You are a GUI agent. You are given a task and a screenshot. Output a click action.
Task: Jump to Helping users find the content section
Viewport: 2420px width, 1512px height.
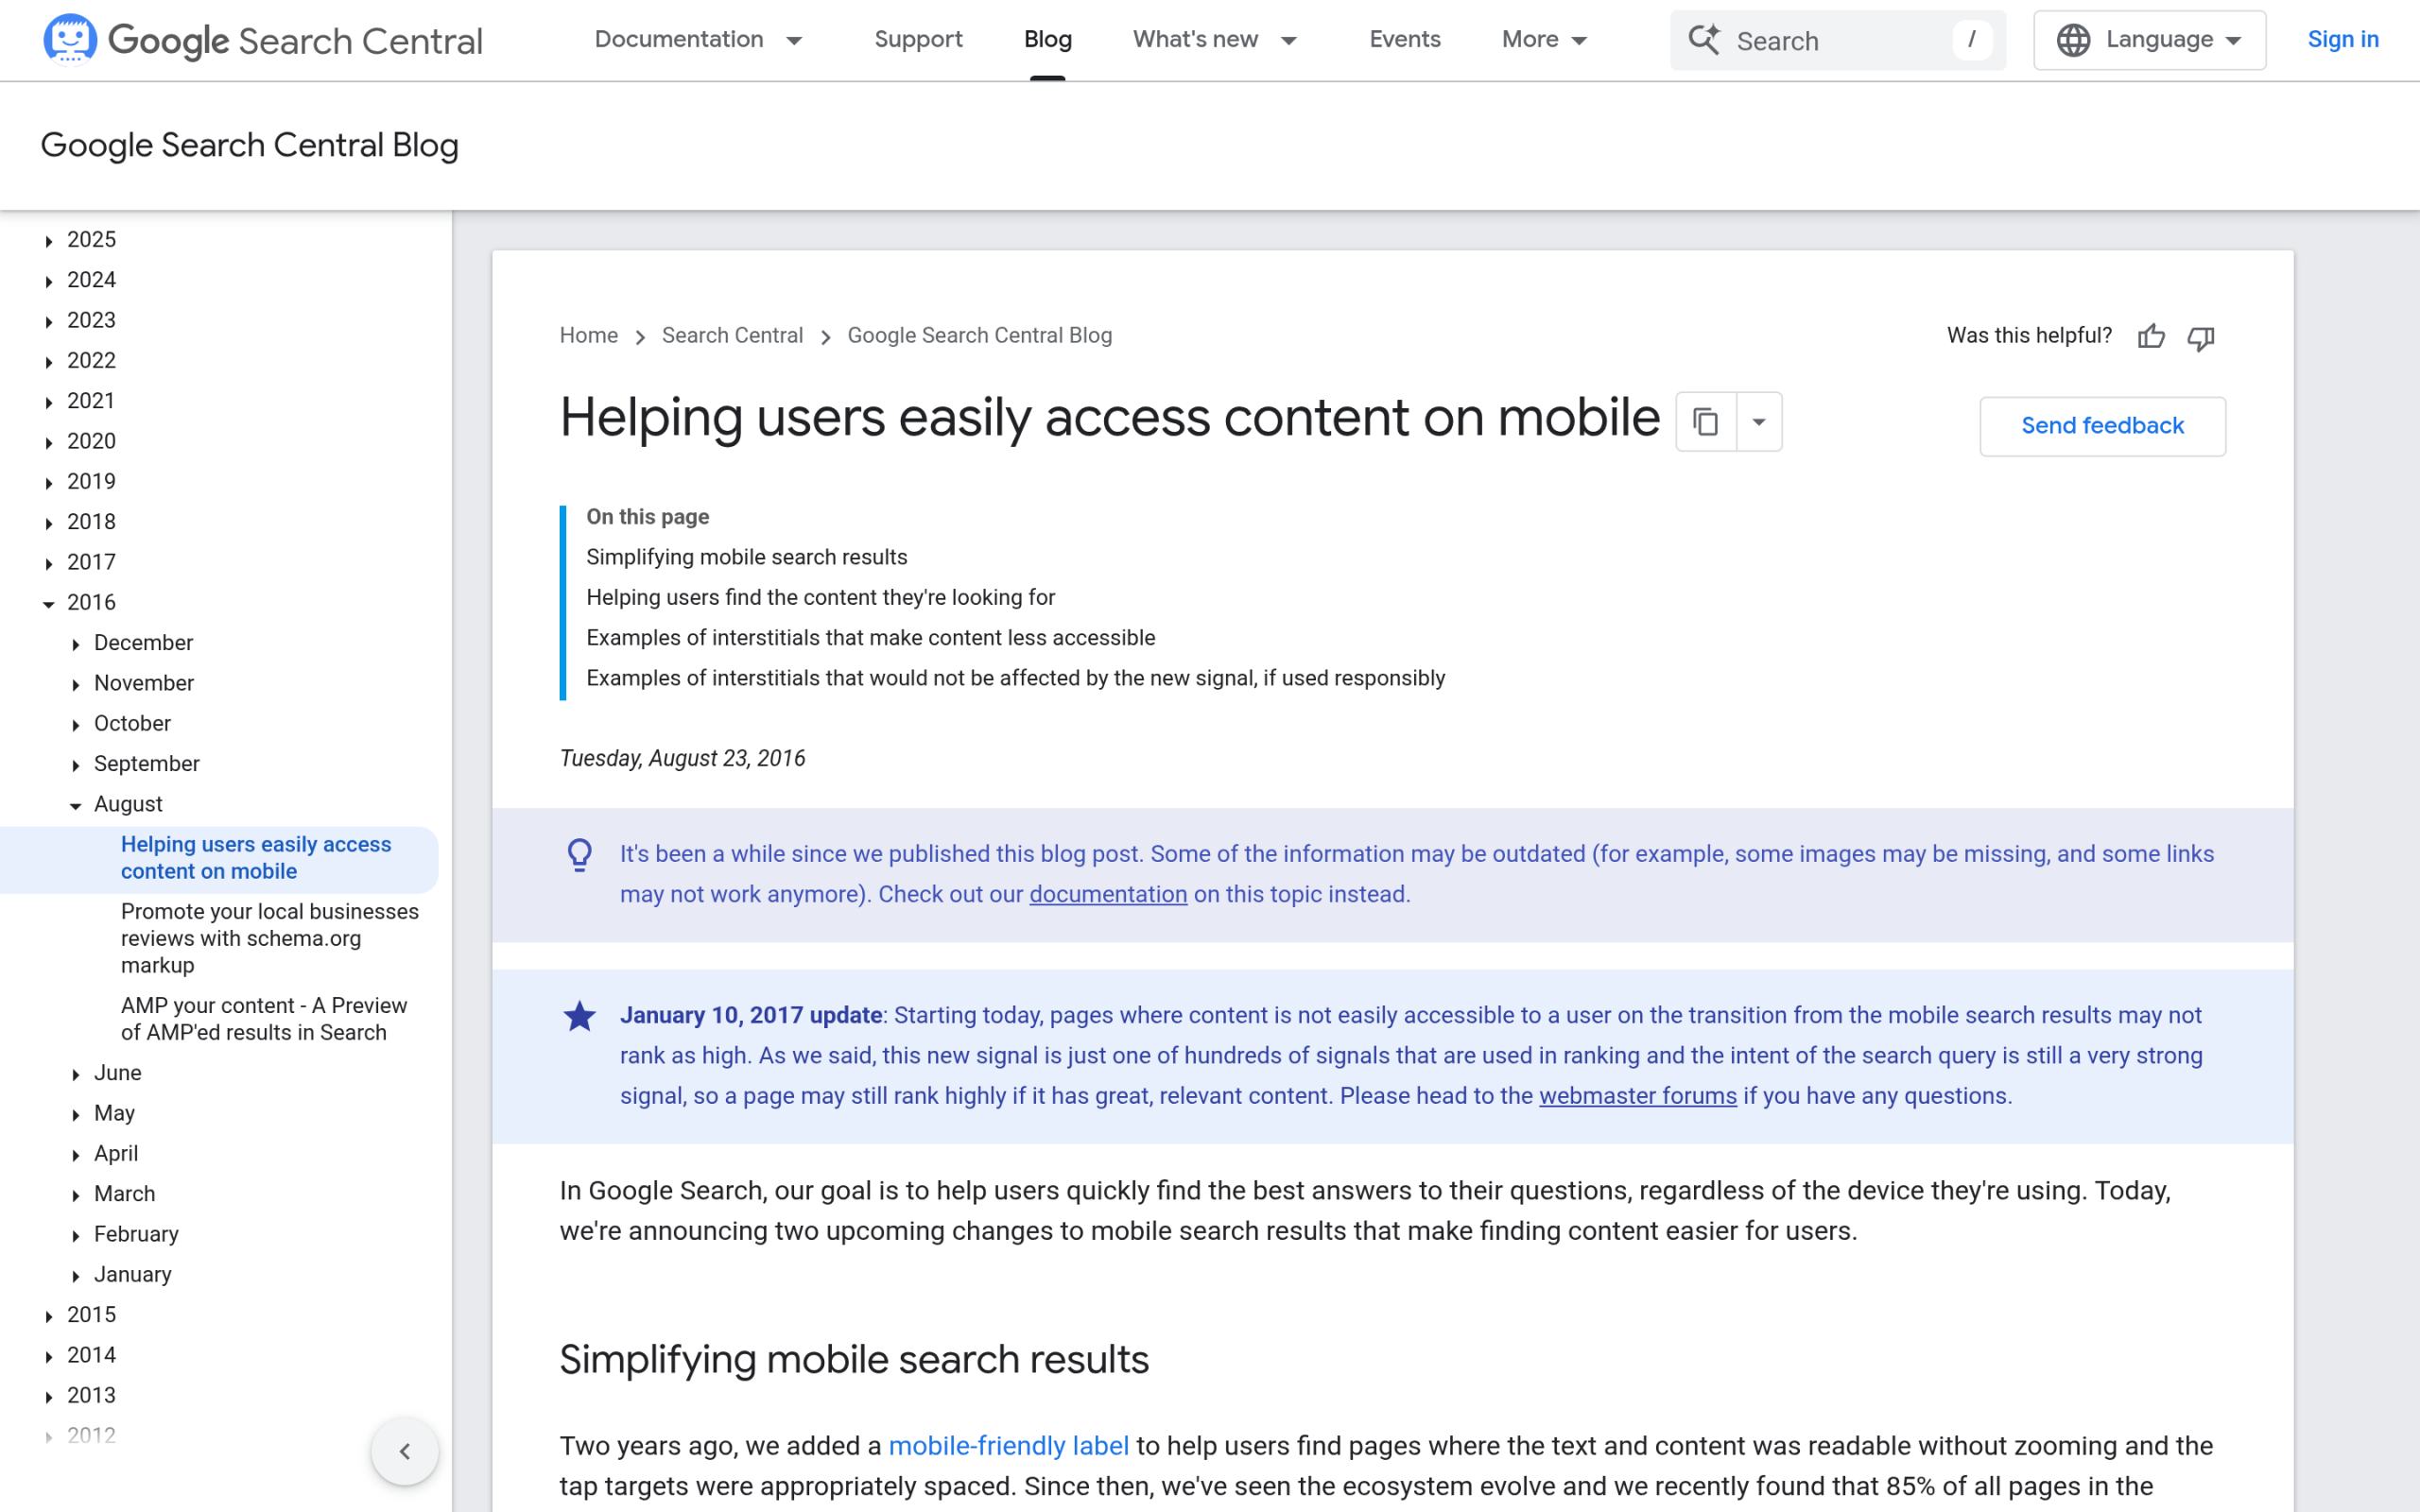[820, 597]
